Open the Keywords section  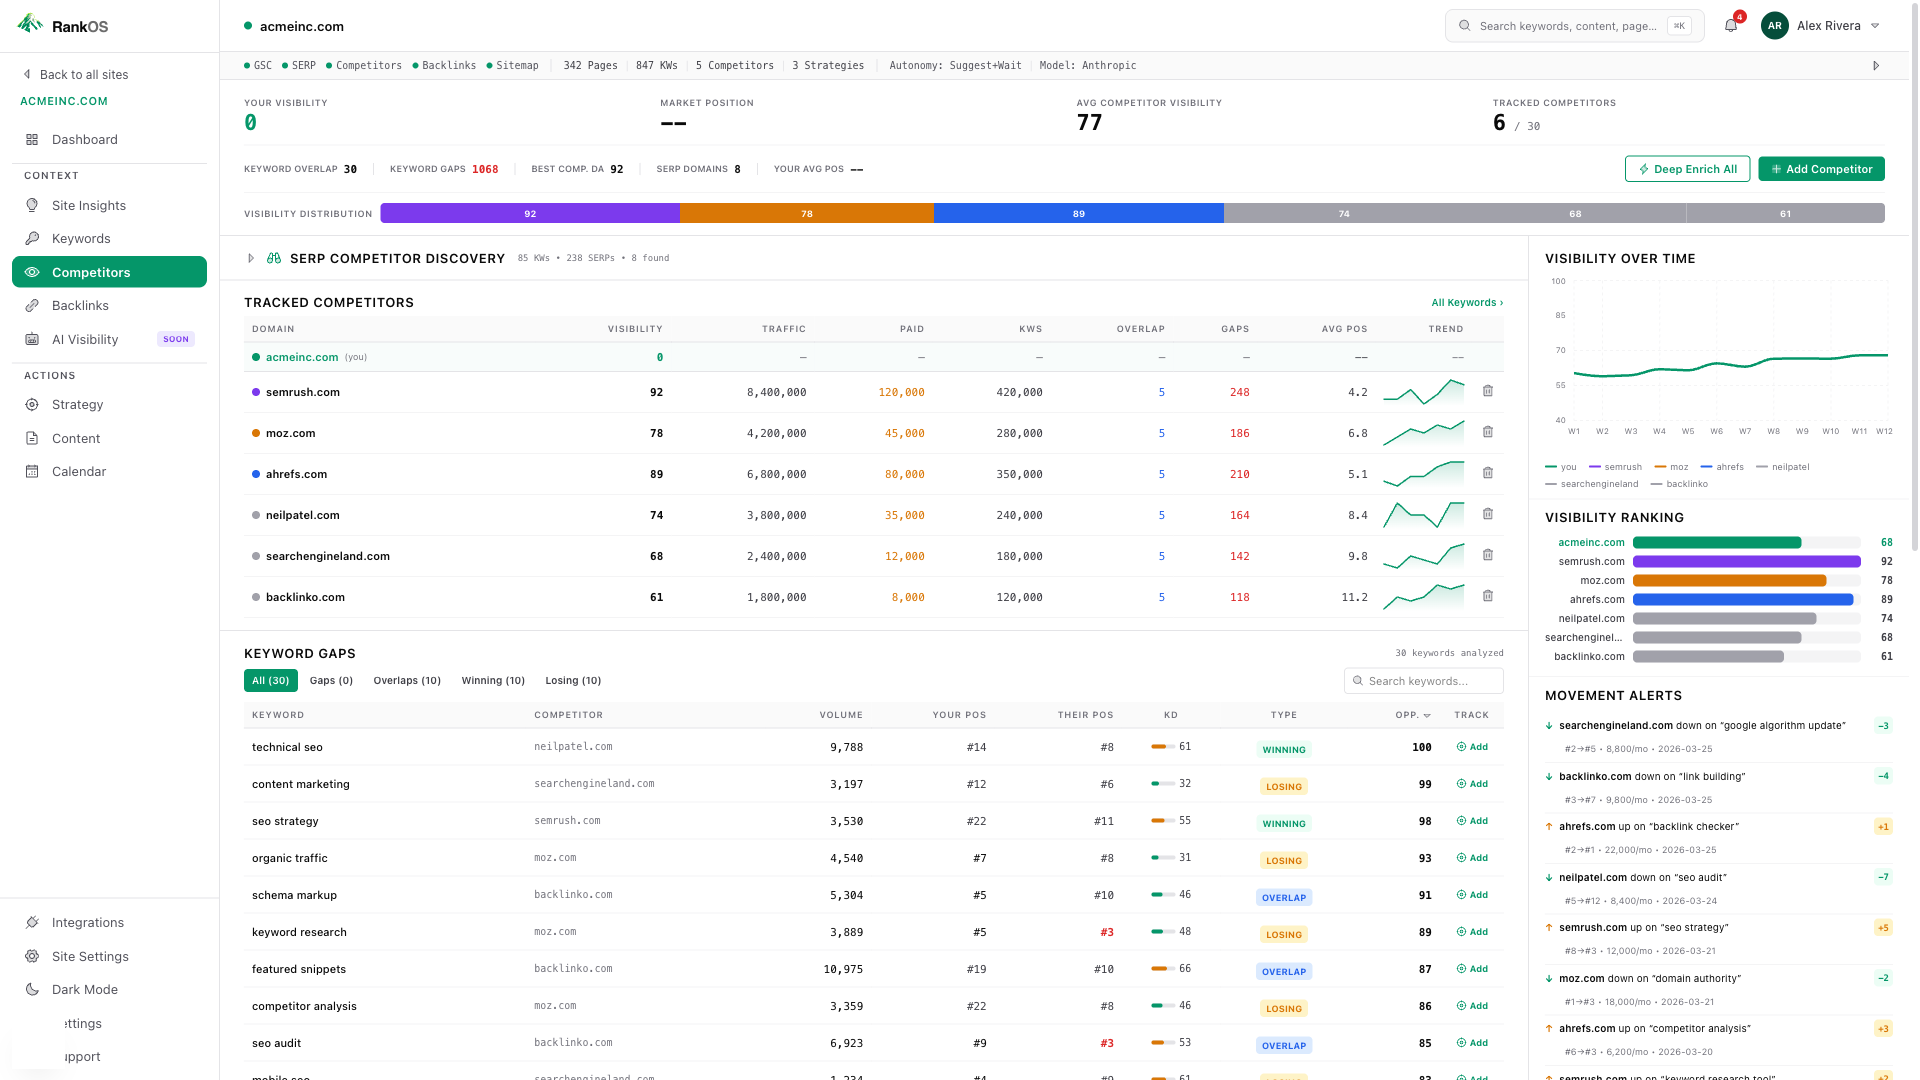82,238
